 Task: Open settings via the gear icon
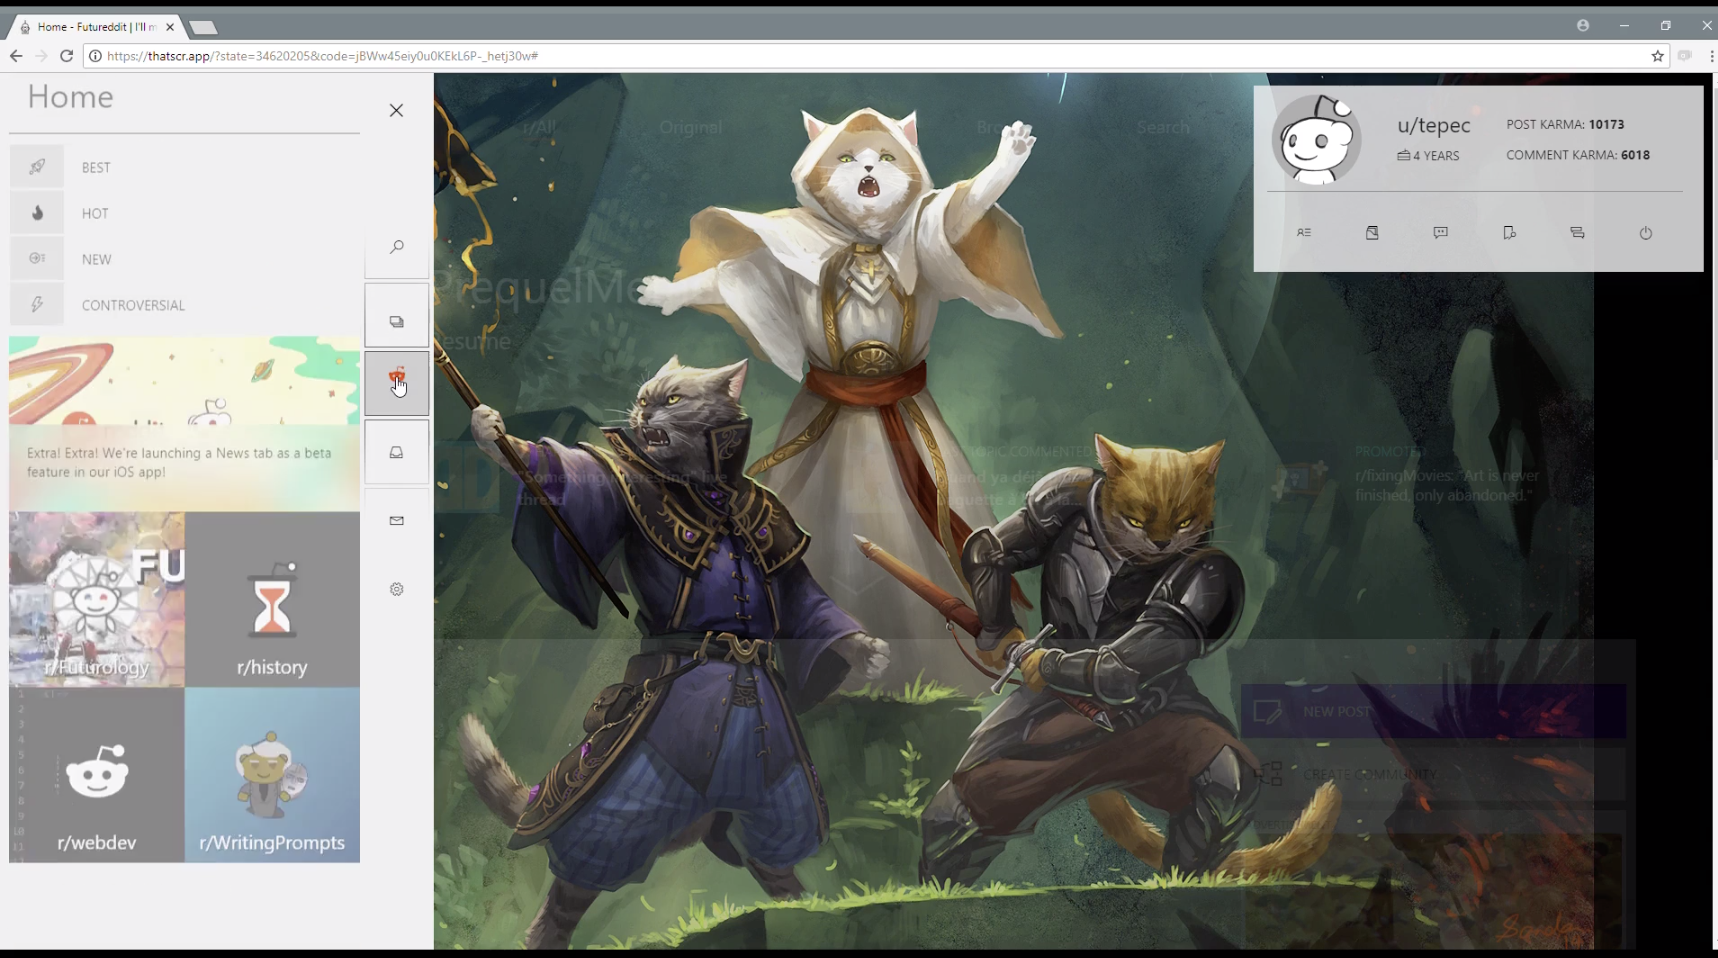pyautogui.click(x=397, y=589)
